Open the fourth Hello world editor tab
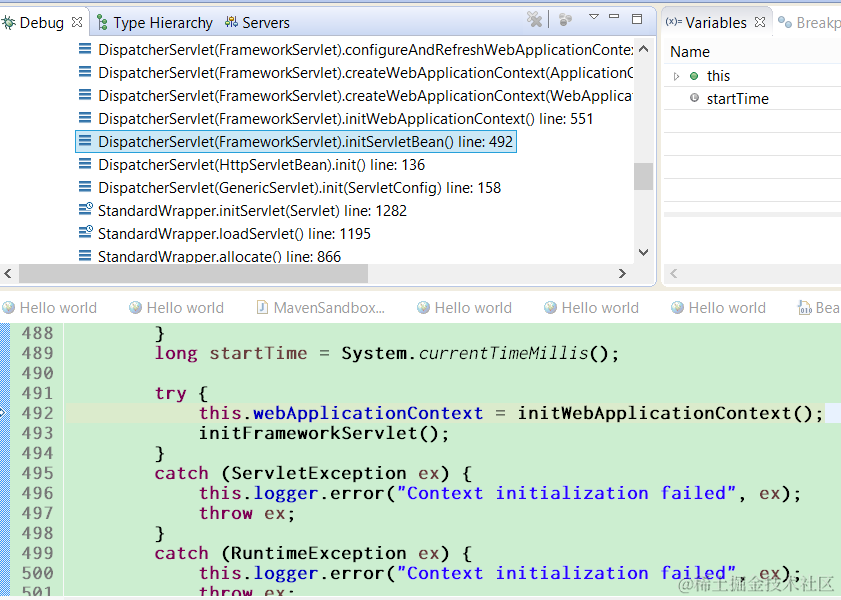This screenshot has width=841, height=600. (x=592, y=308)
